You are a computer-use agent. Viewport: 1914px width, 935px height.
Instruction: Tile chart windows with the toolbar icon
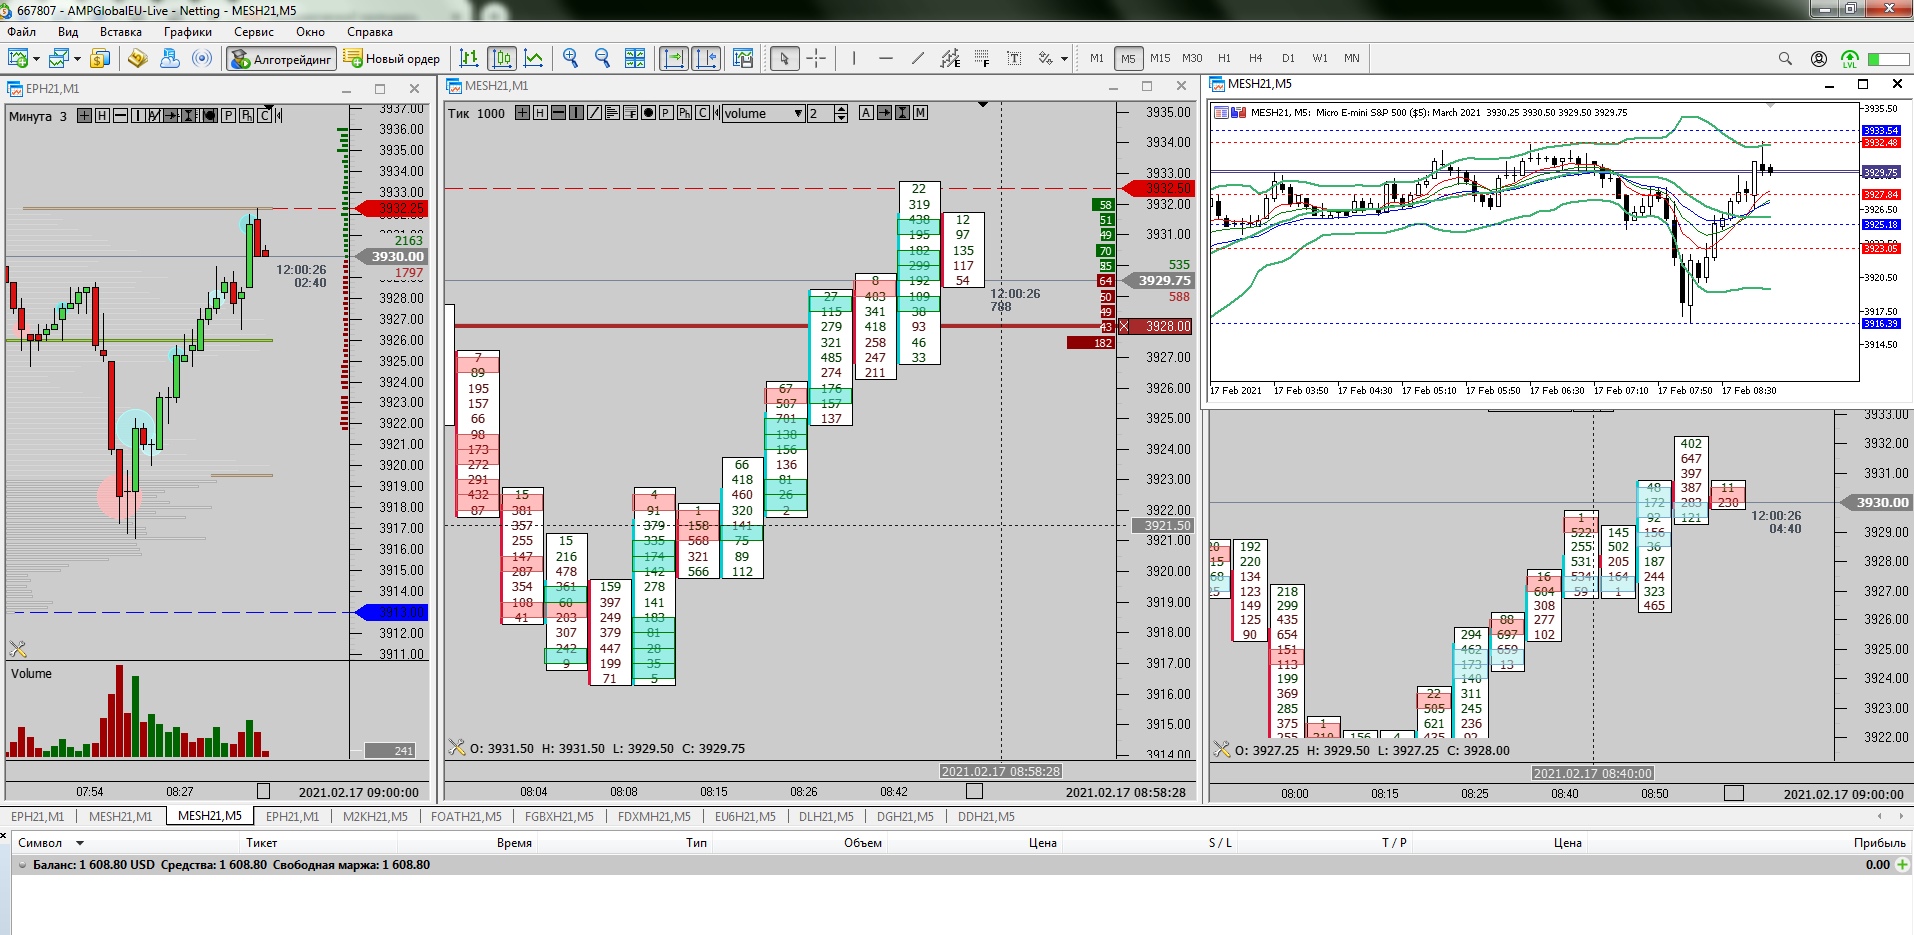[635, 58]
